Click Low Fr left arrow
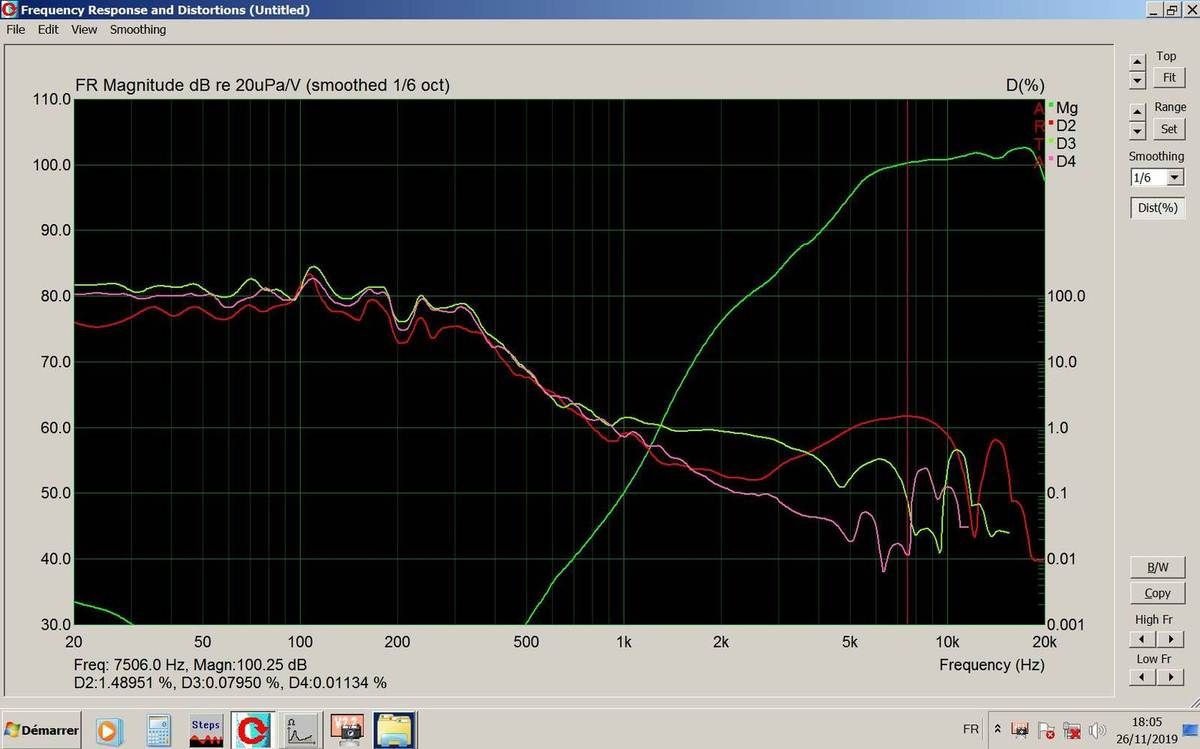Screen dimensions: 1200x749 click(1143, 678)
